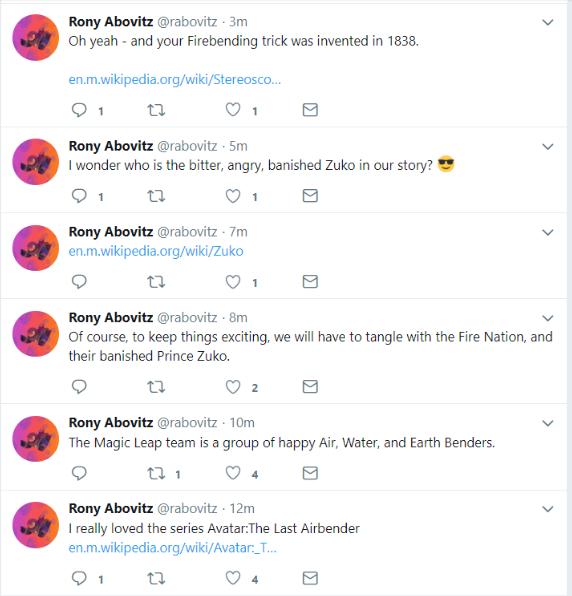
Task: Open the Wikipedia Stereosco... link
Action: (x=174, y=79)
